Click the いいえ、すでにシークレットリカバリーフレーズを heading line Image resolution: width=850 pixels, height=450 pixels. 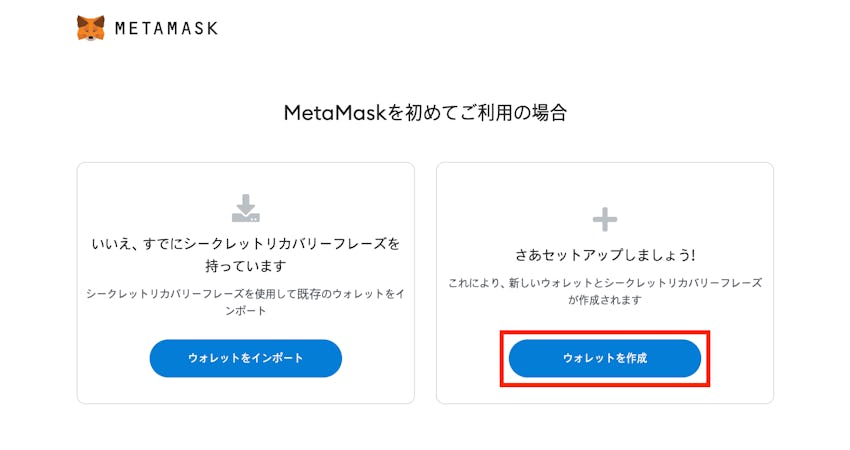tap(246, 243)
